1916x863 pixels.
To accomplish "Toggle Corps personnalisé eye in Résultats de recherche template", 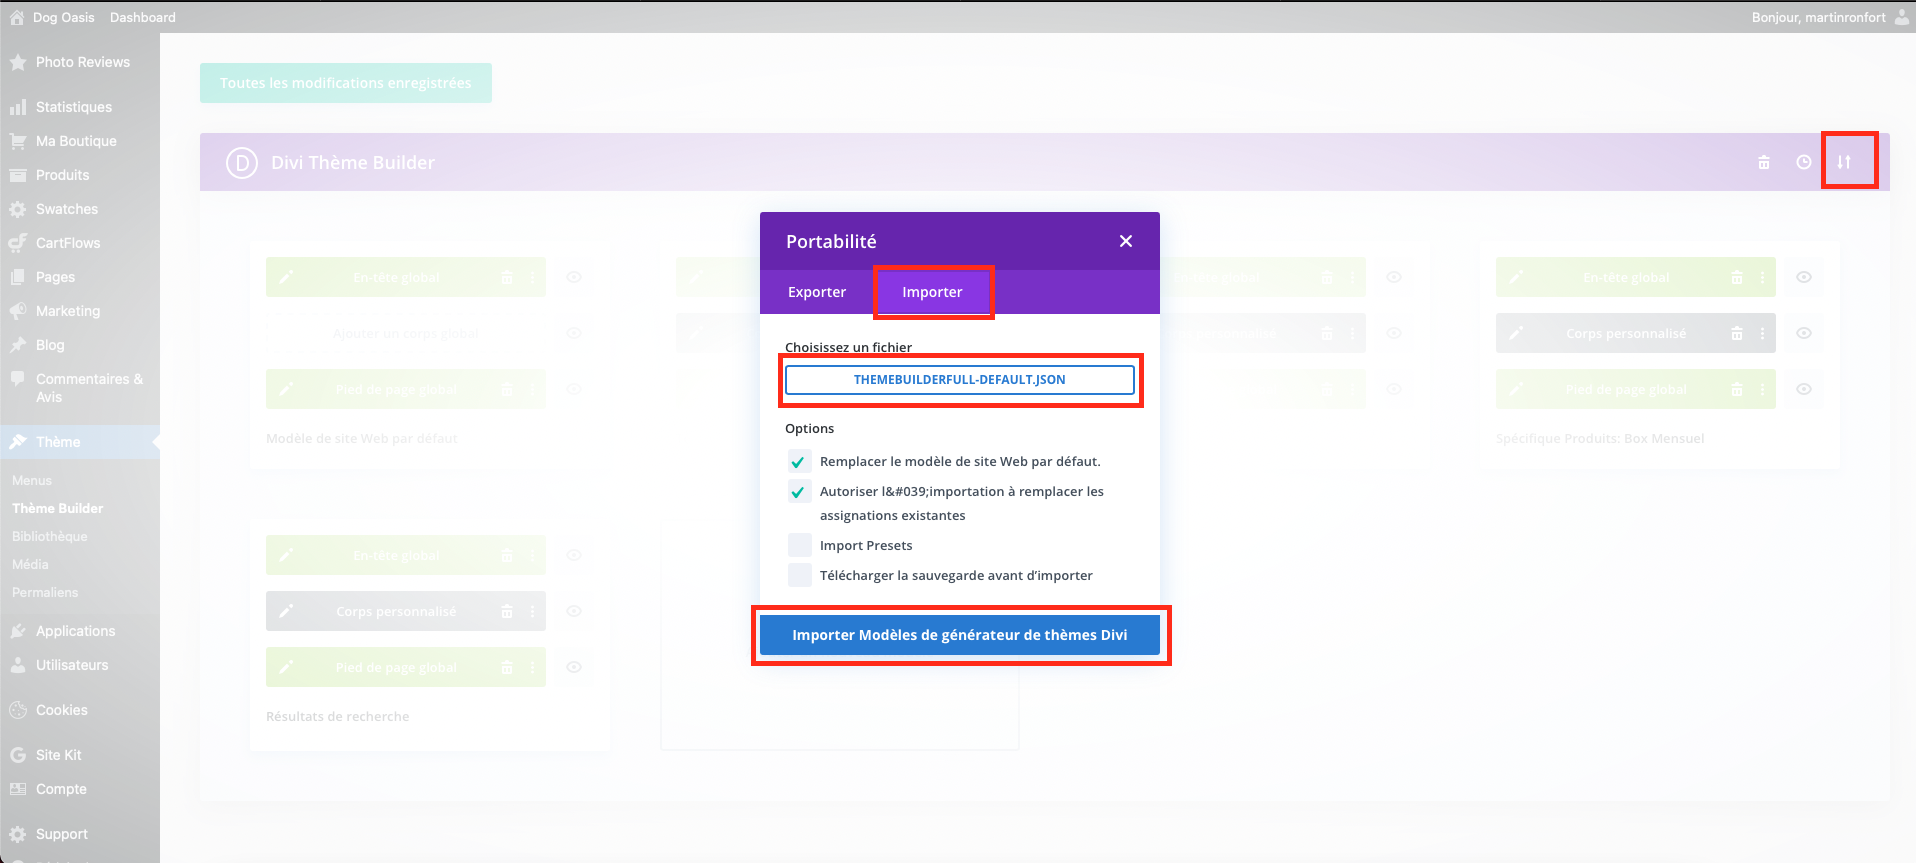I will click(x=574, y=611).
